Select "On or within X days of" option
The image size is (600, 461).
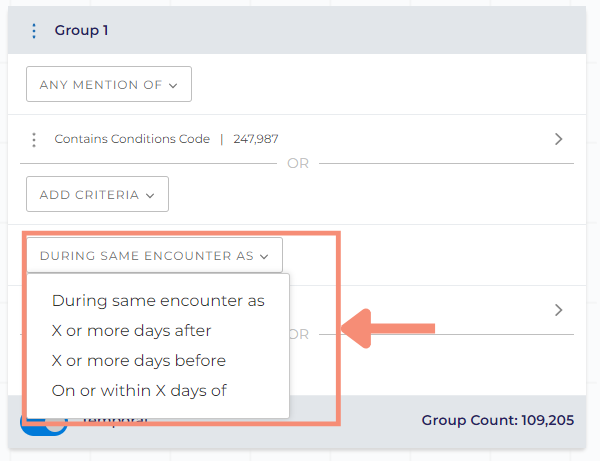point(139,391)
